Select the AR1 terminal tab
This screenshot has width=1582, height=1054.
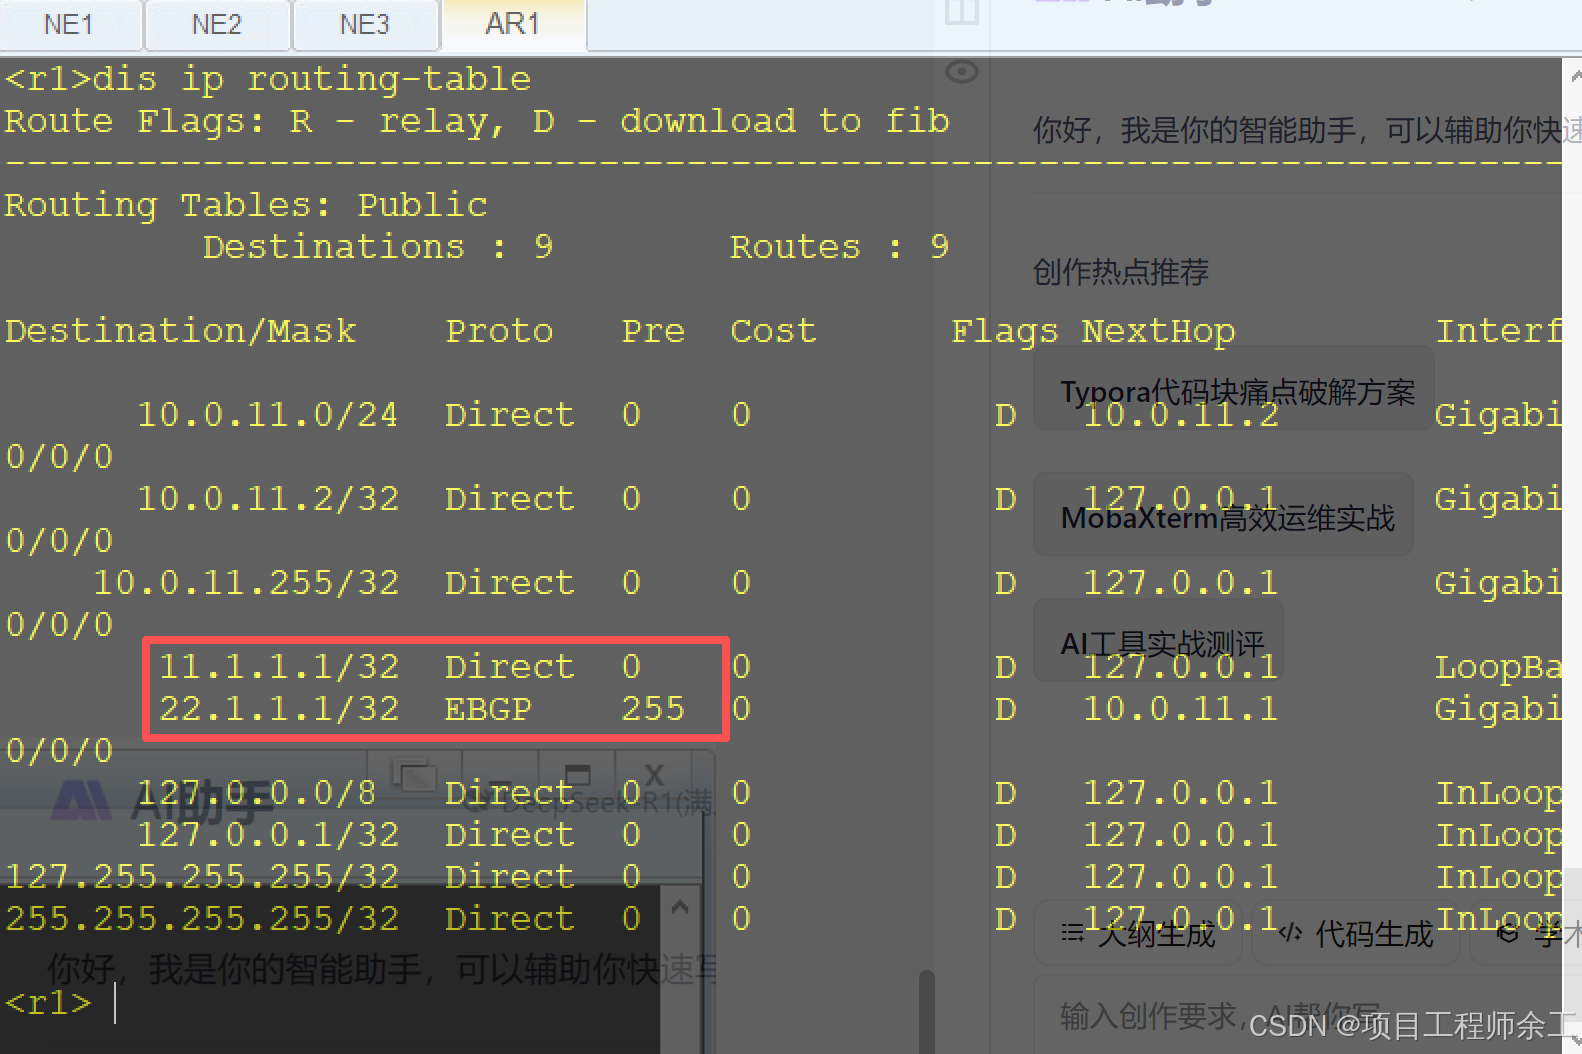click(x=513, y=24)
